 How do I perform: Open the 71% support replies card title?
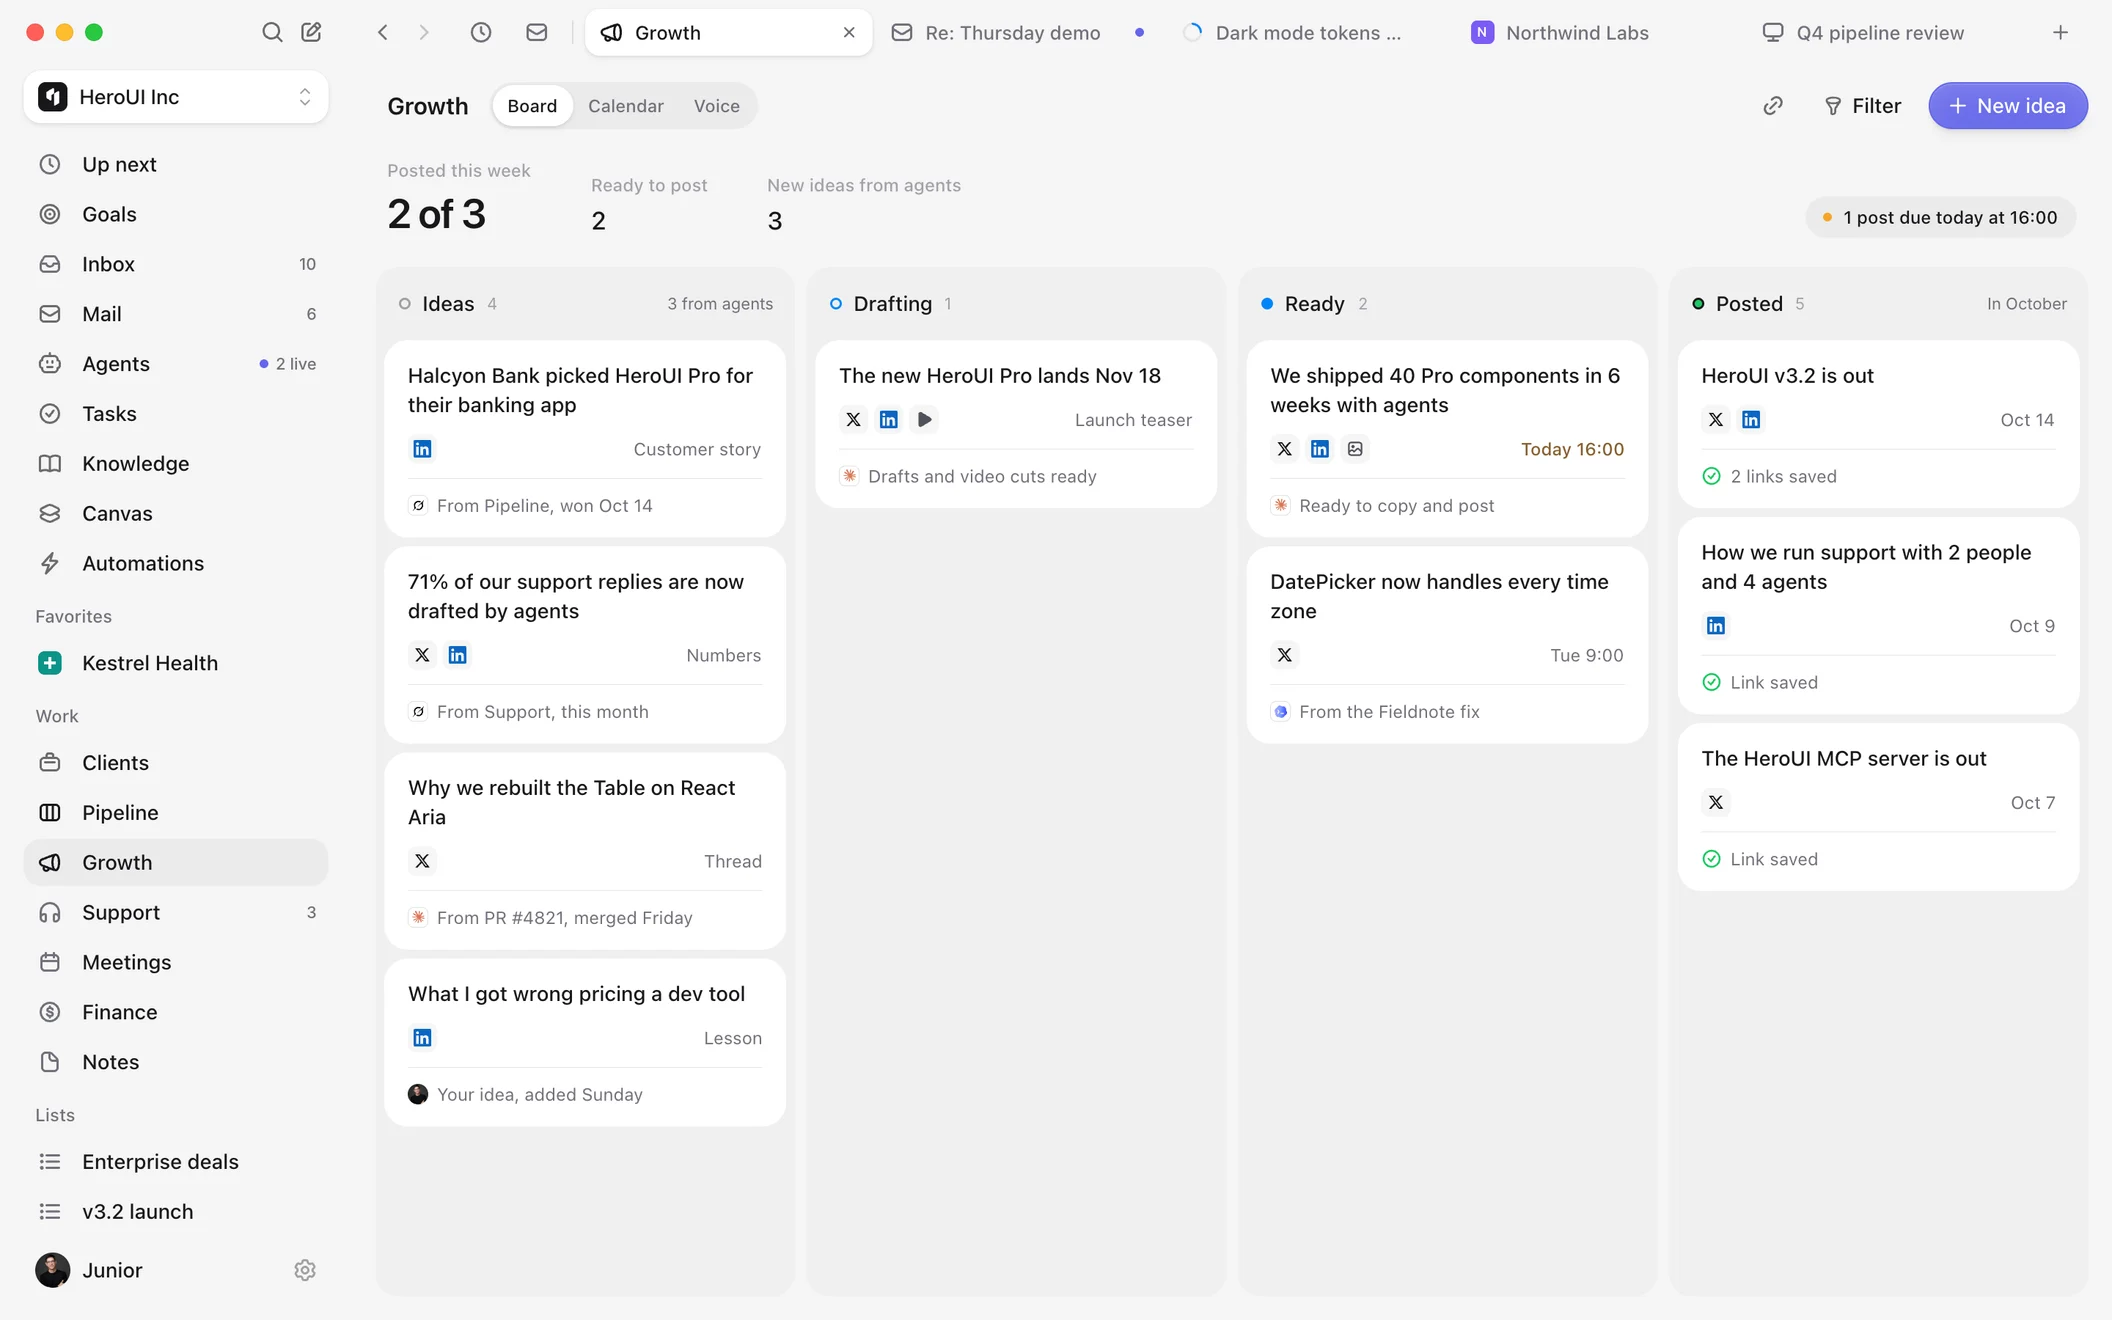click(x=576, y=596)
